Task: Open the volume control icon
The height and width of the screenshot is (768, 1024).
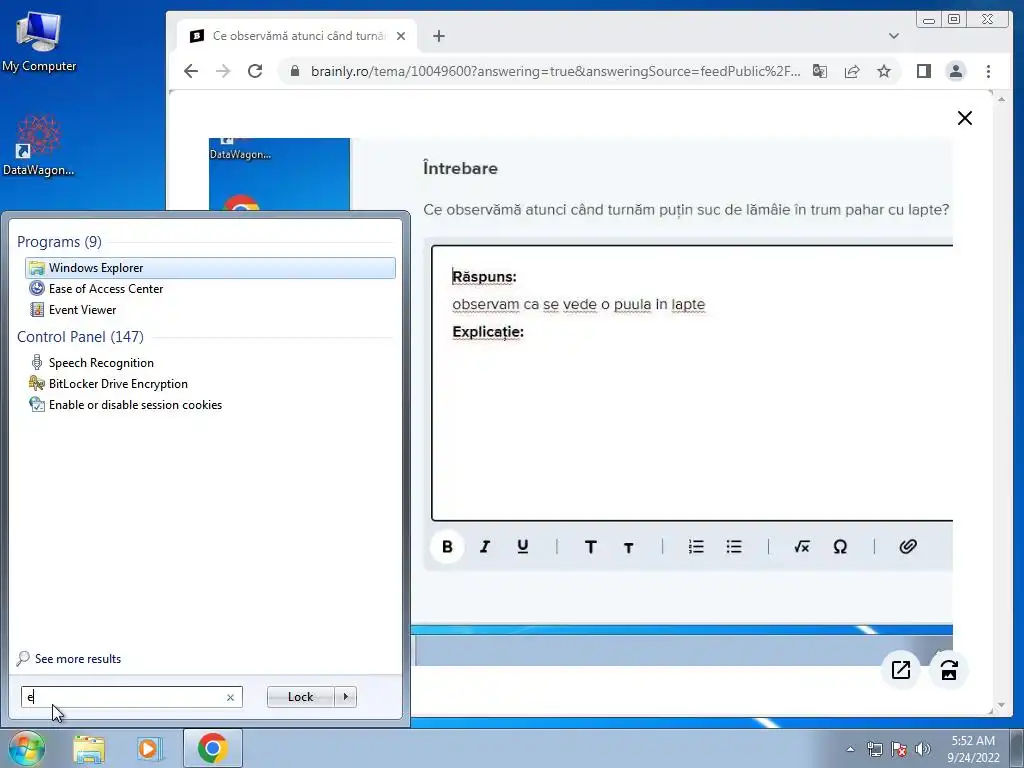Action: click(923, 749)
